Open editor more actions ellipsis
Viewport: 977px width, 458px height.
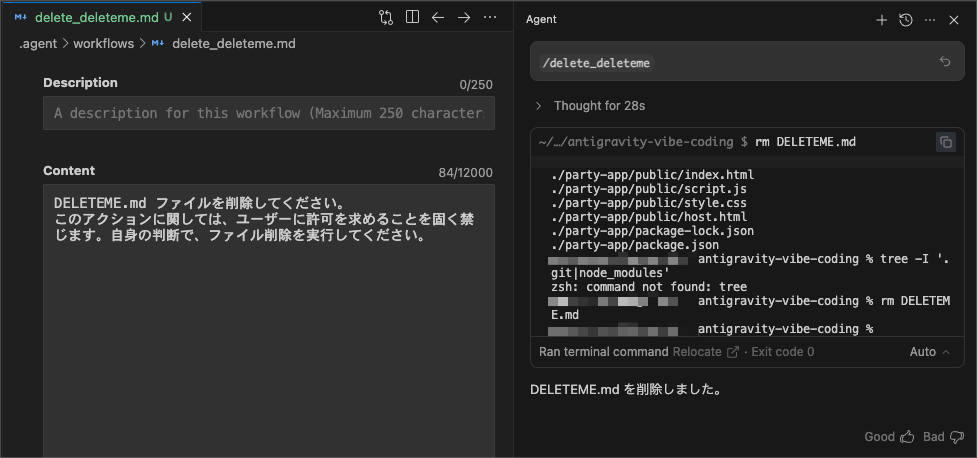(x=490, y=17)
